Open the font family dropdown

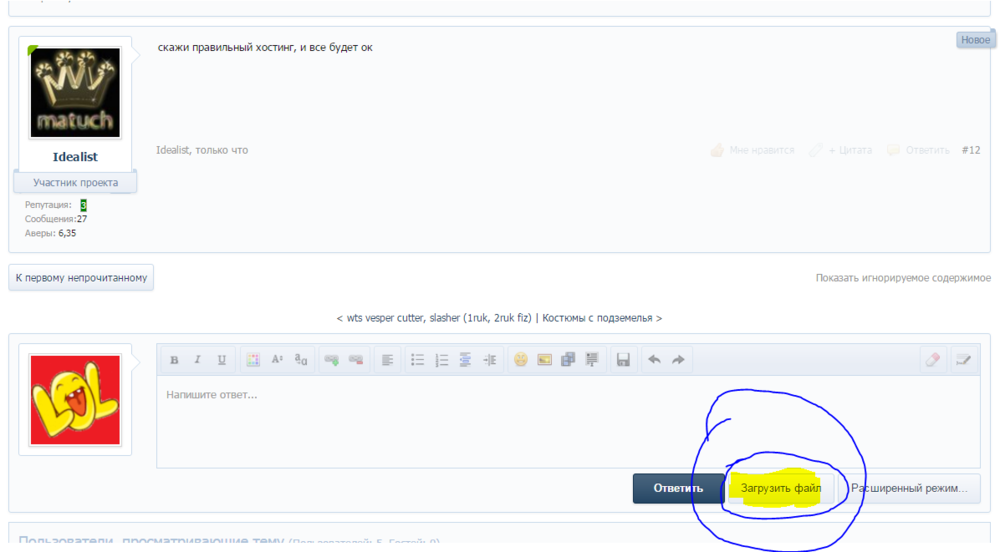[301, 360]
